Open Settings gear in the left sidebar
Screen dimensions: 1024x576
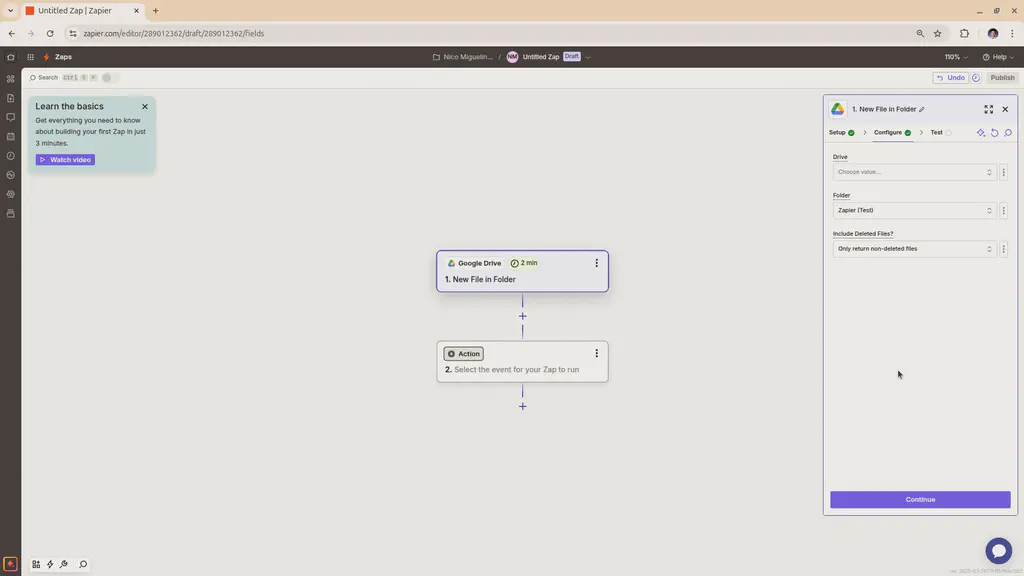[10, 194]
